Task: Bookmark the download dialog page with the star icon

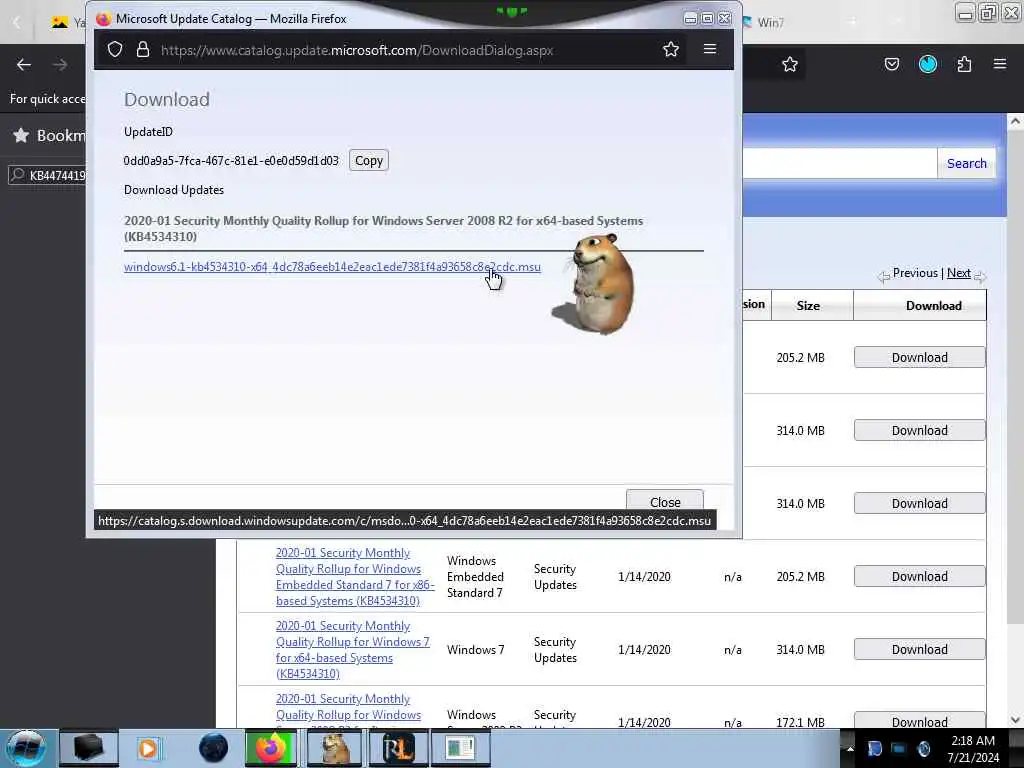Action: pyautogui.click(x=671, y=50)
